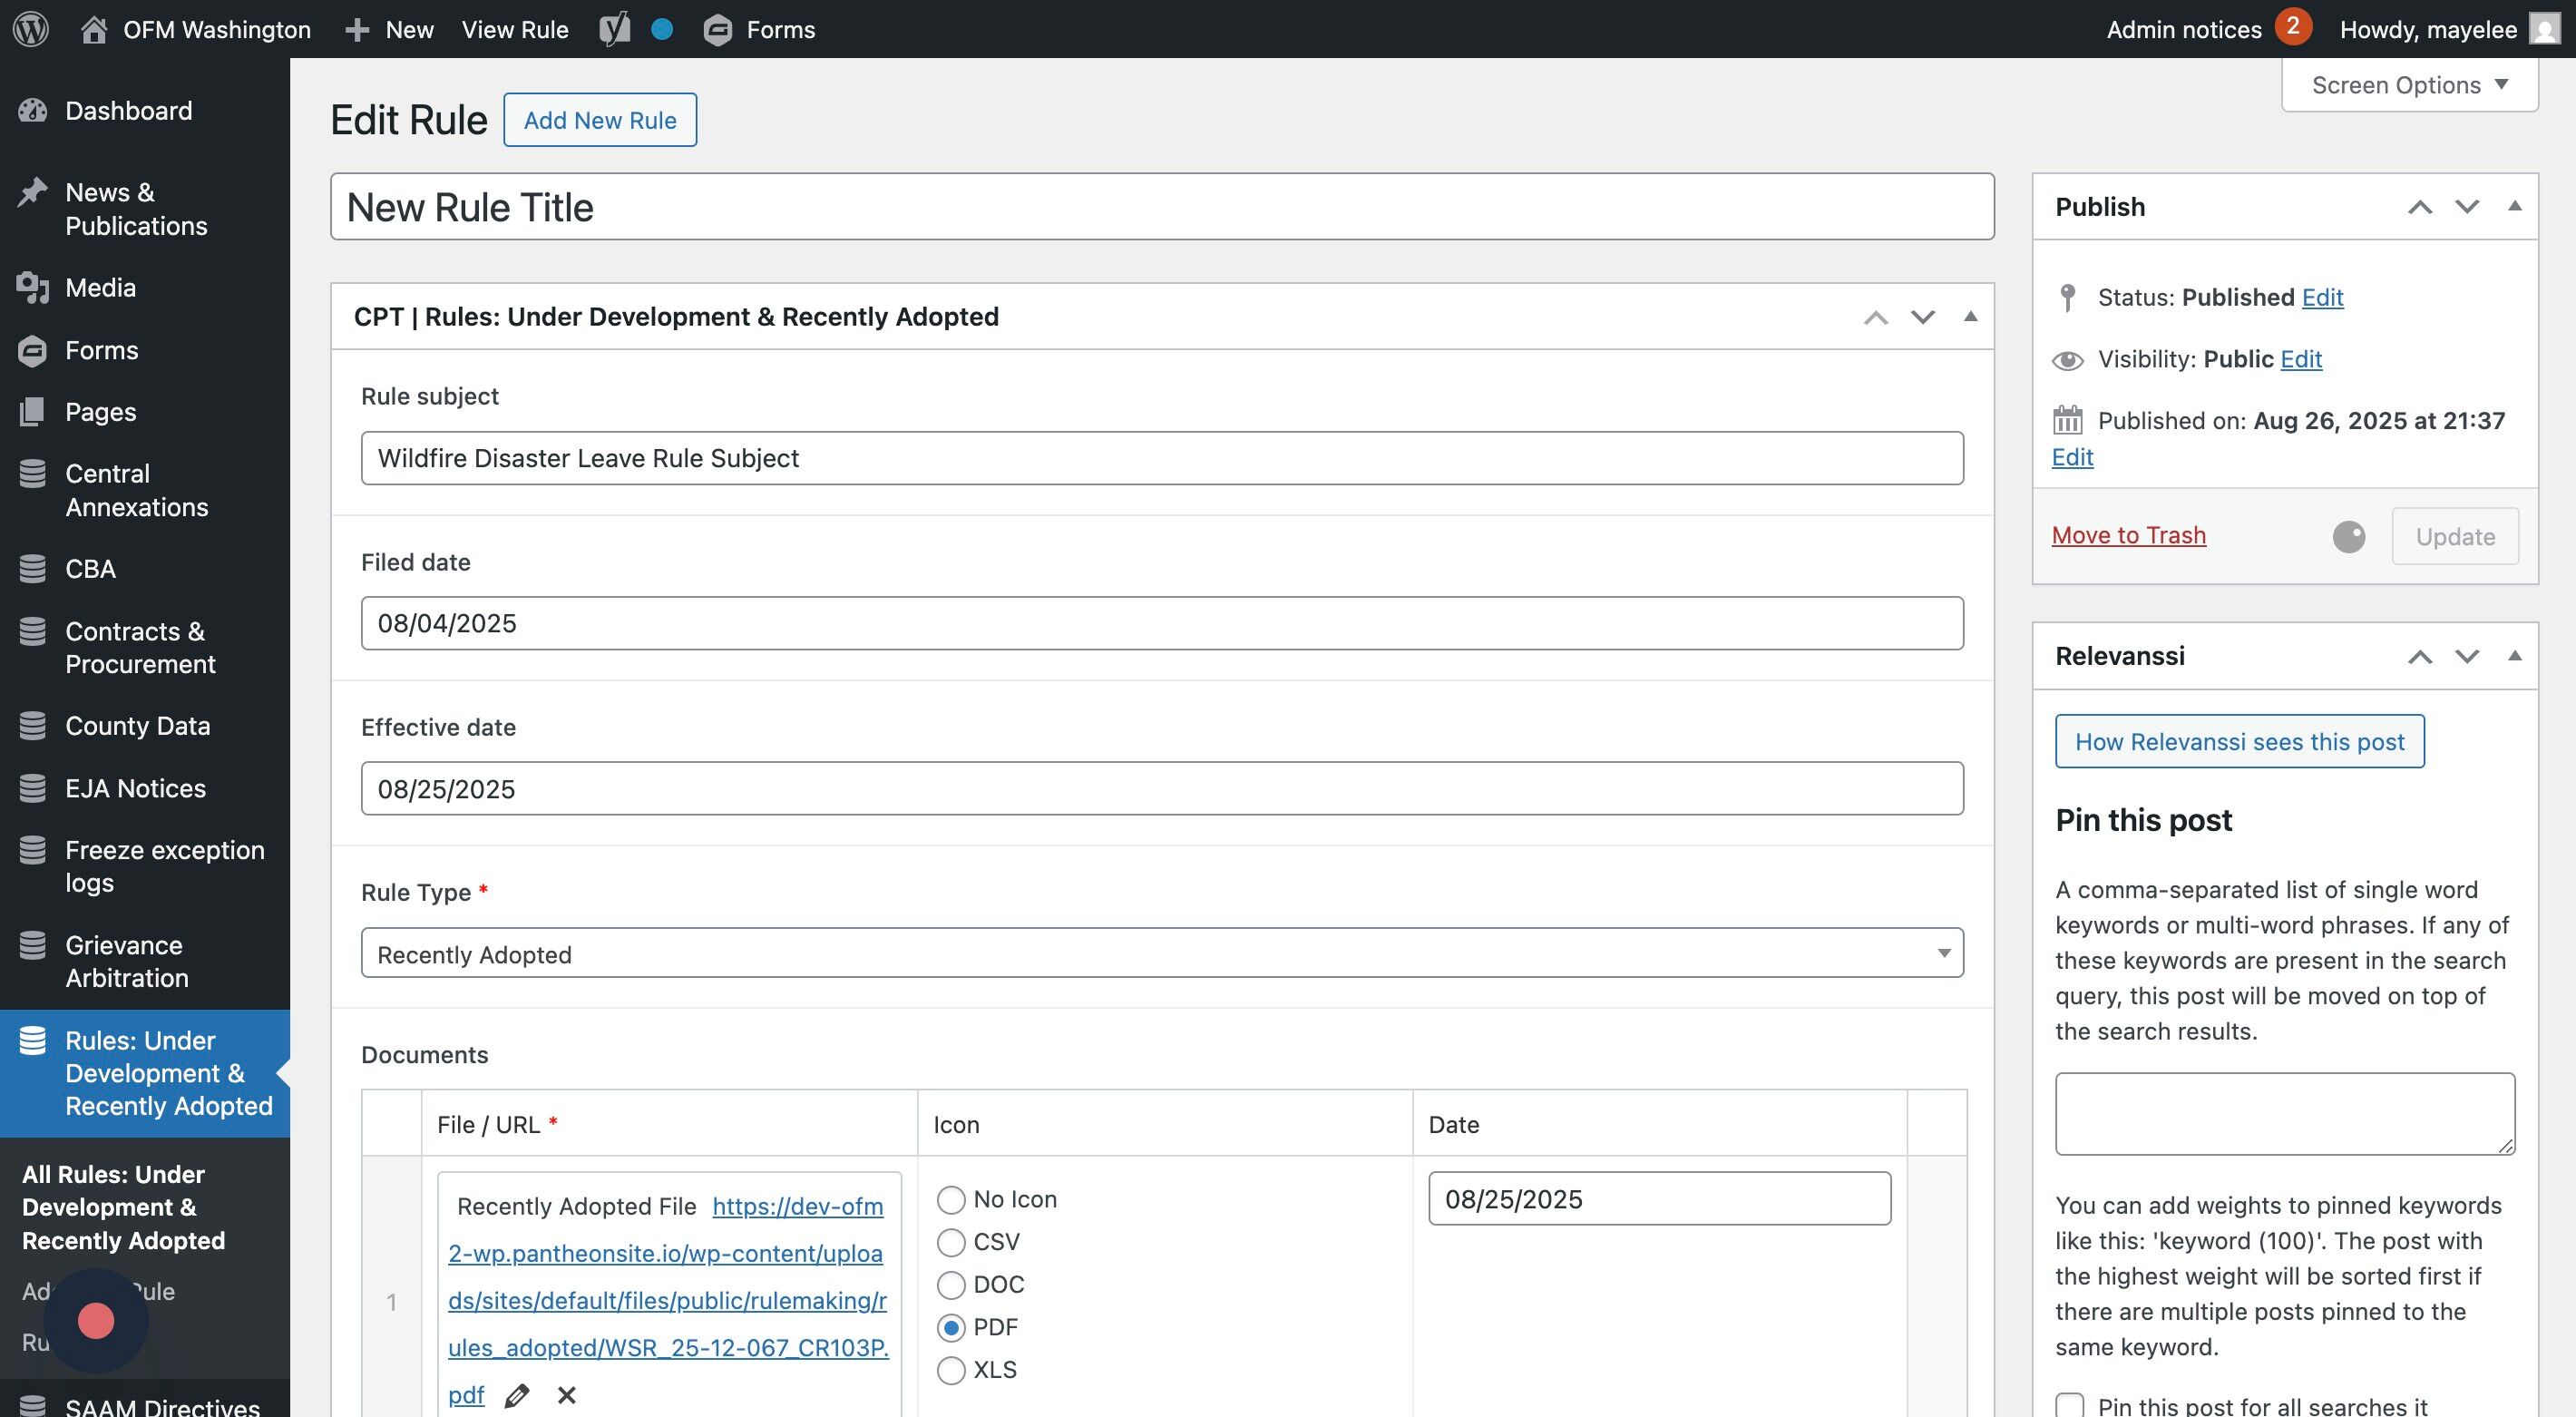This screenshot has width=2576, height=1417.
Task: Click the OFM Washington home icon
Action: pyautogui.click(x=94, y=29)
